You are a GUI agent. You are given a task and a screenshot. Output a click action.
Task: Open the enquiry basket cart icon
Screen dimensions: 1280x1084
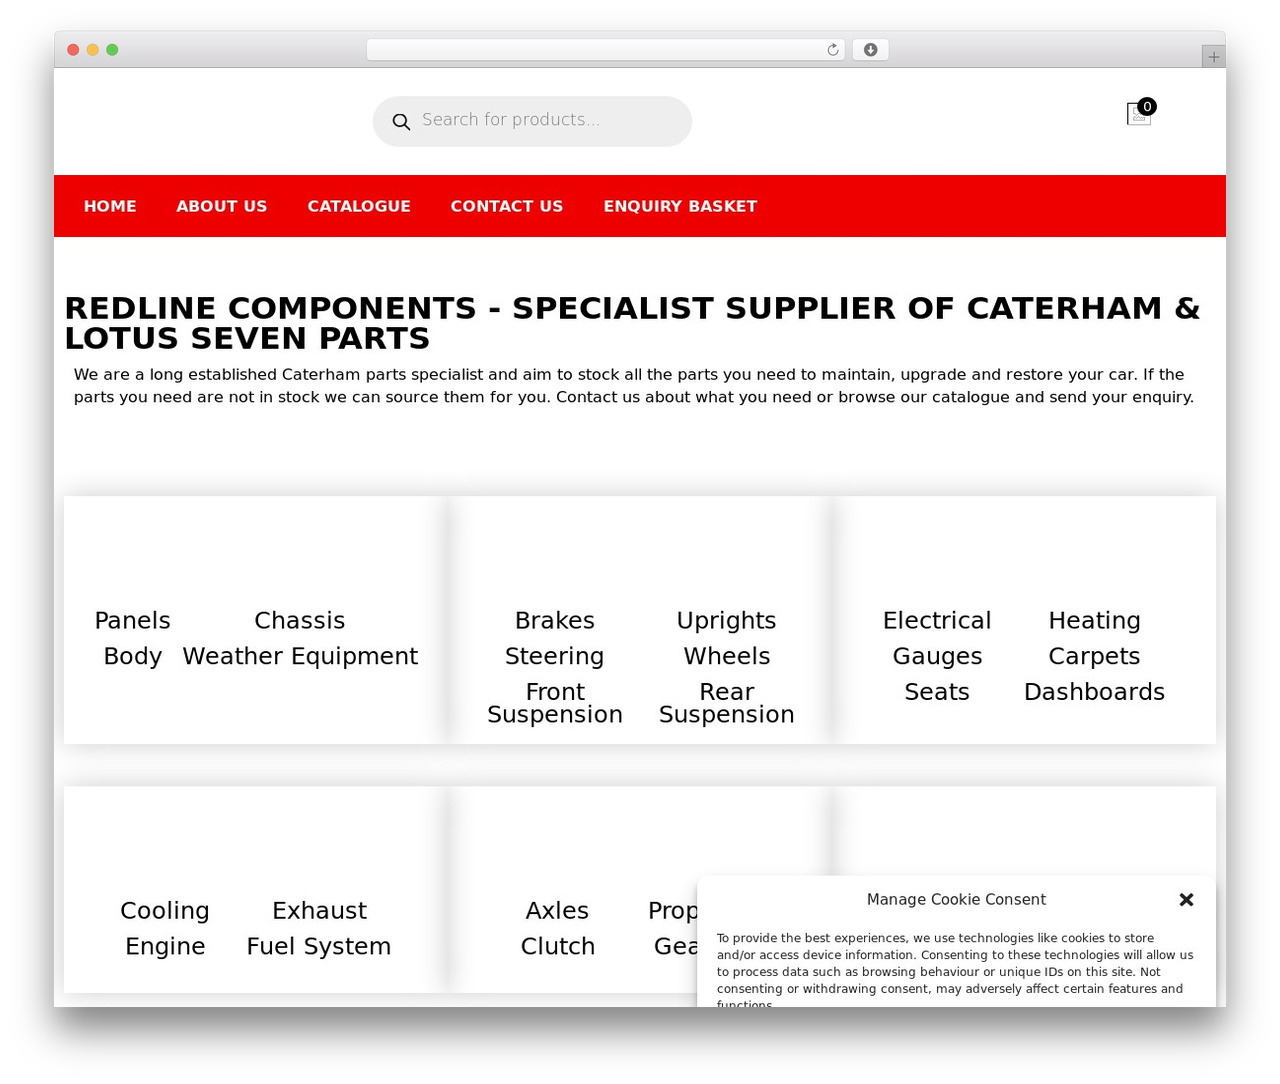click(x=1139, y=113)
